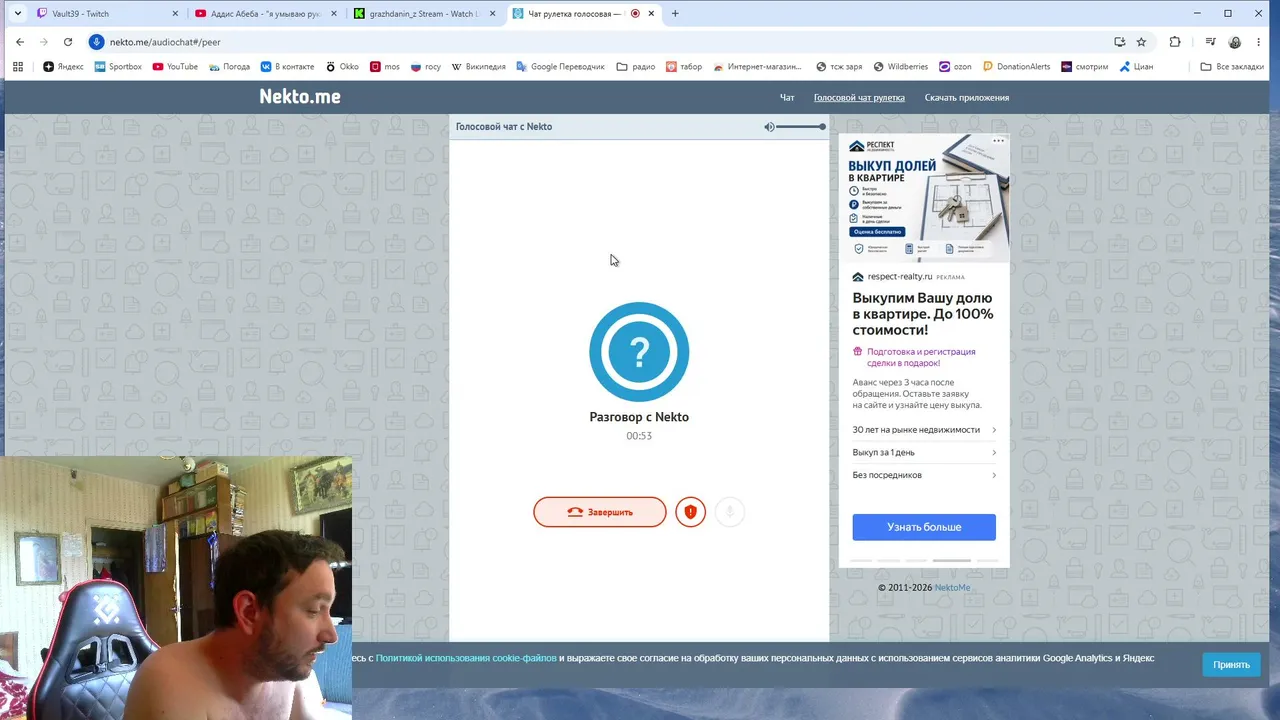
Task: Open Sportbox bookmark
Action: click(x=118, y=67)
